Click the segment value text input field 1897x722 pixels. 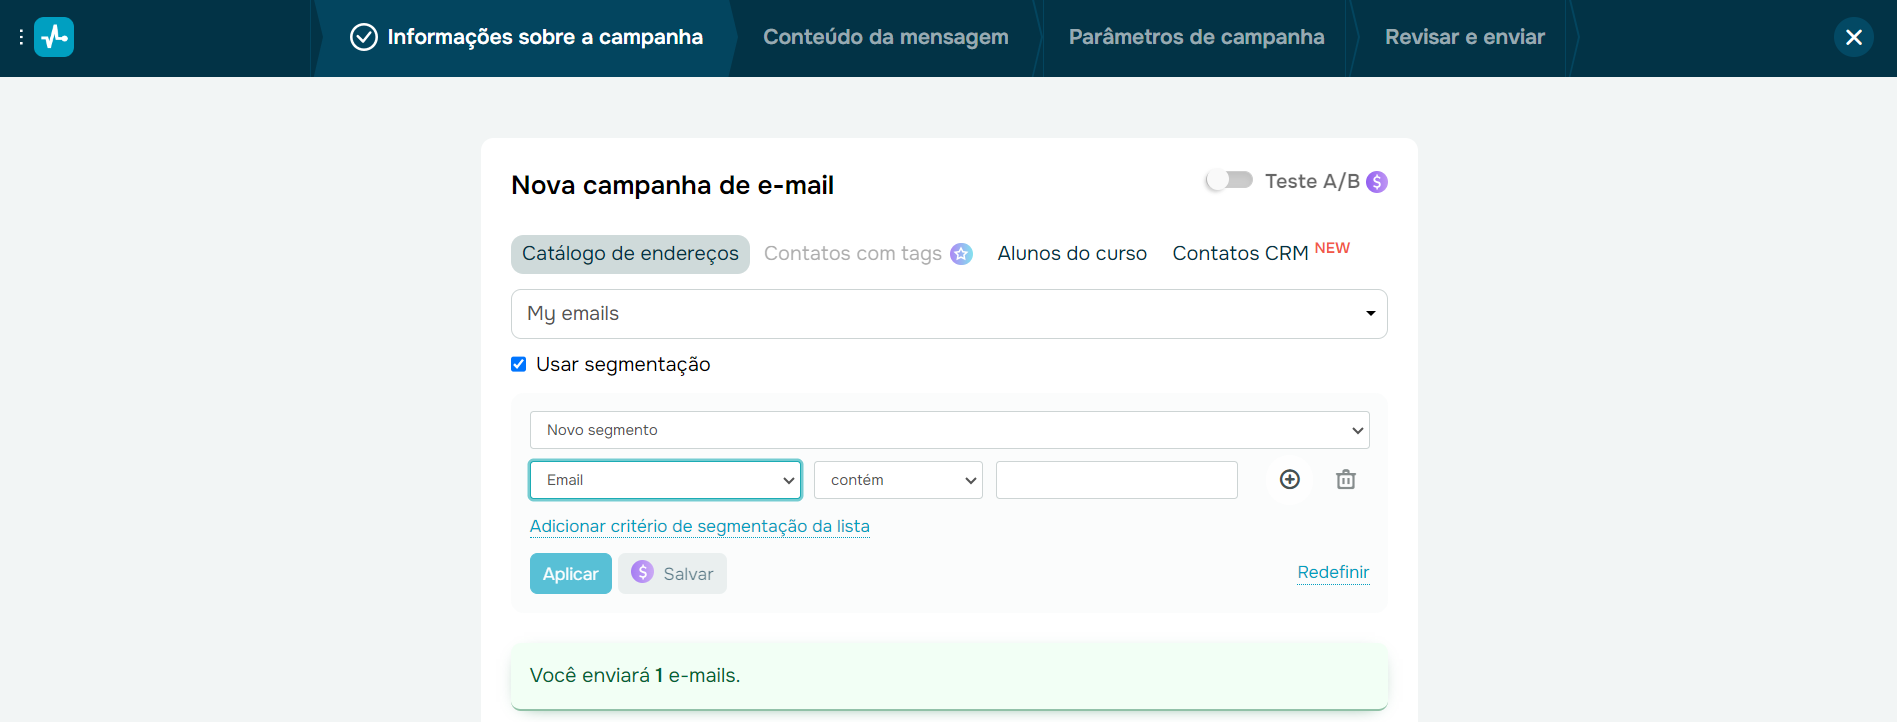pos(1116,480)
